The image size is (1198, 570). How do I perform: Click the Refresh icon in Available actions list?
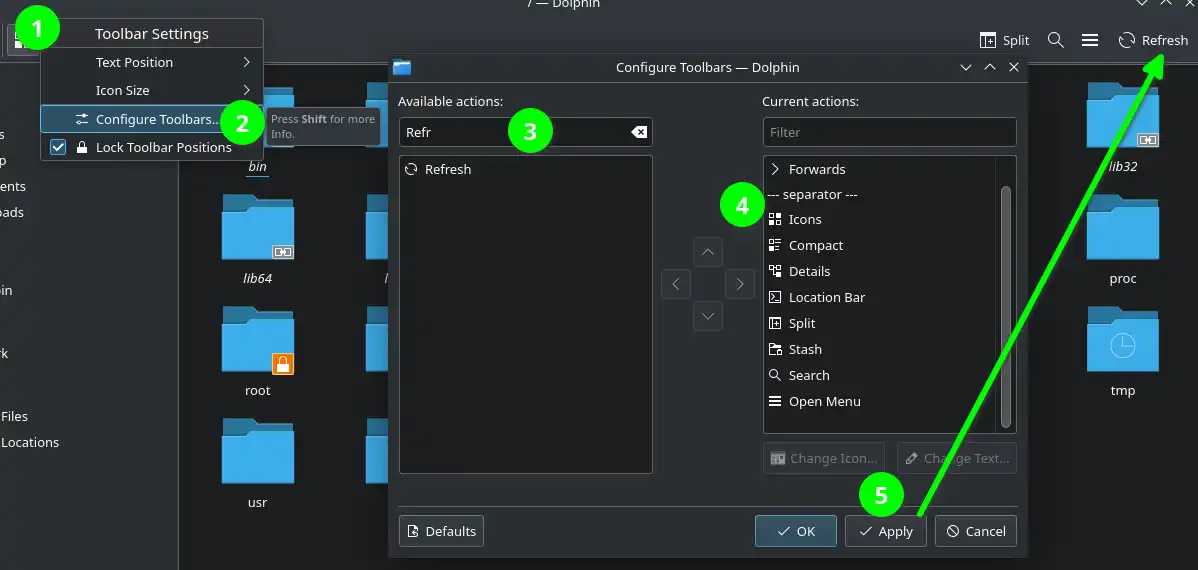tap(411, 170)
